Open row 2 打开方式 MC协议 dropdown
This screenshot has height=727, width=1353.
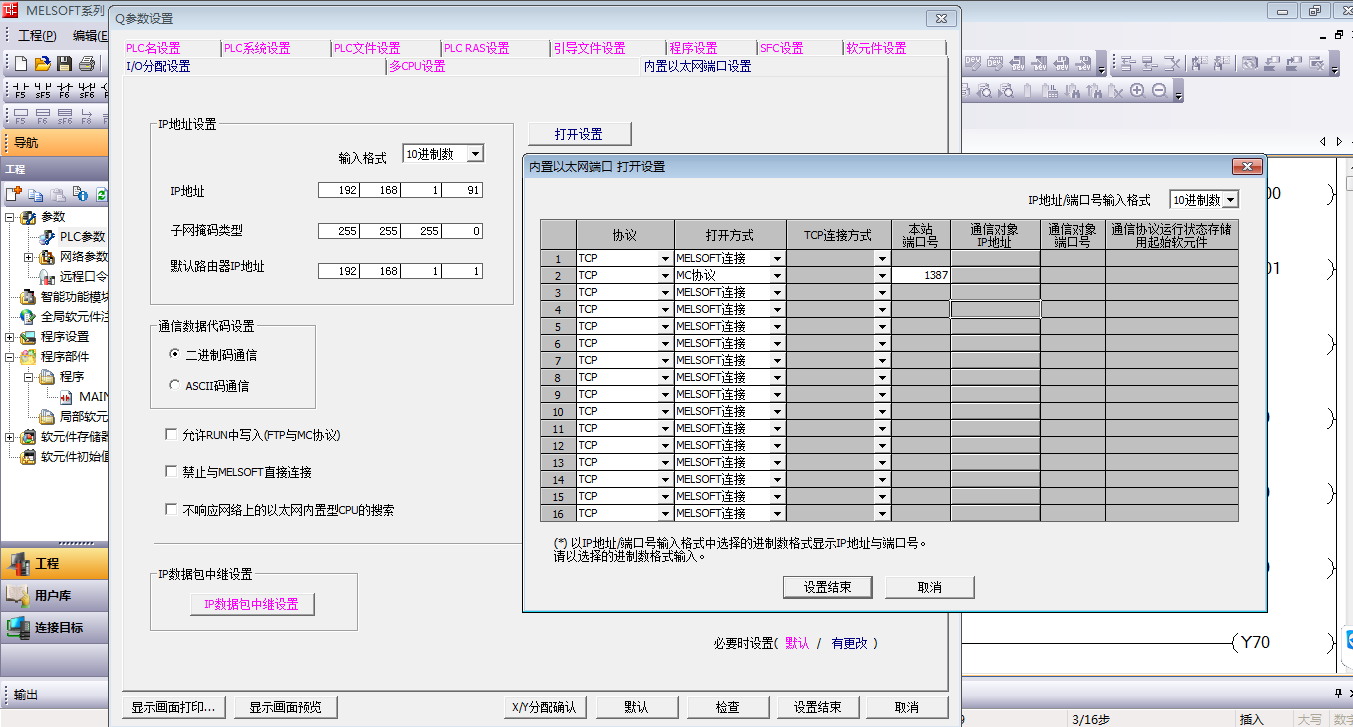click(776, 275)
